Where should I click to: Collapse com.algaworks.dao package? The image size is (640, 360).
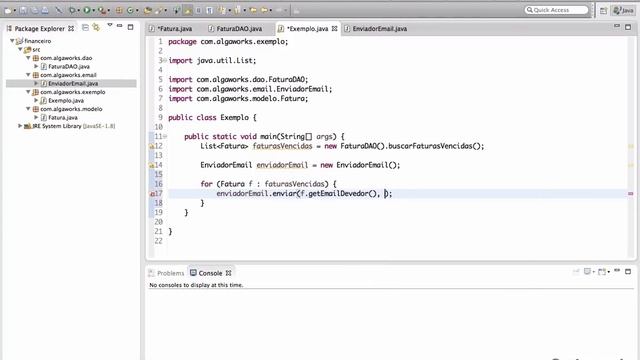(28, 58)
